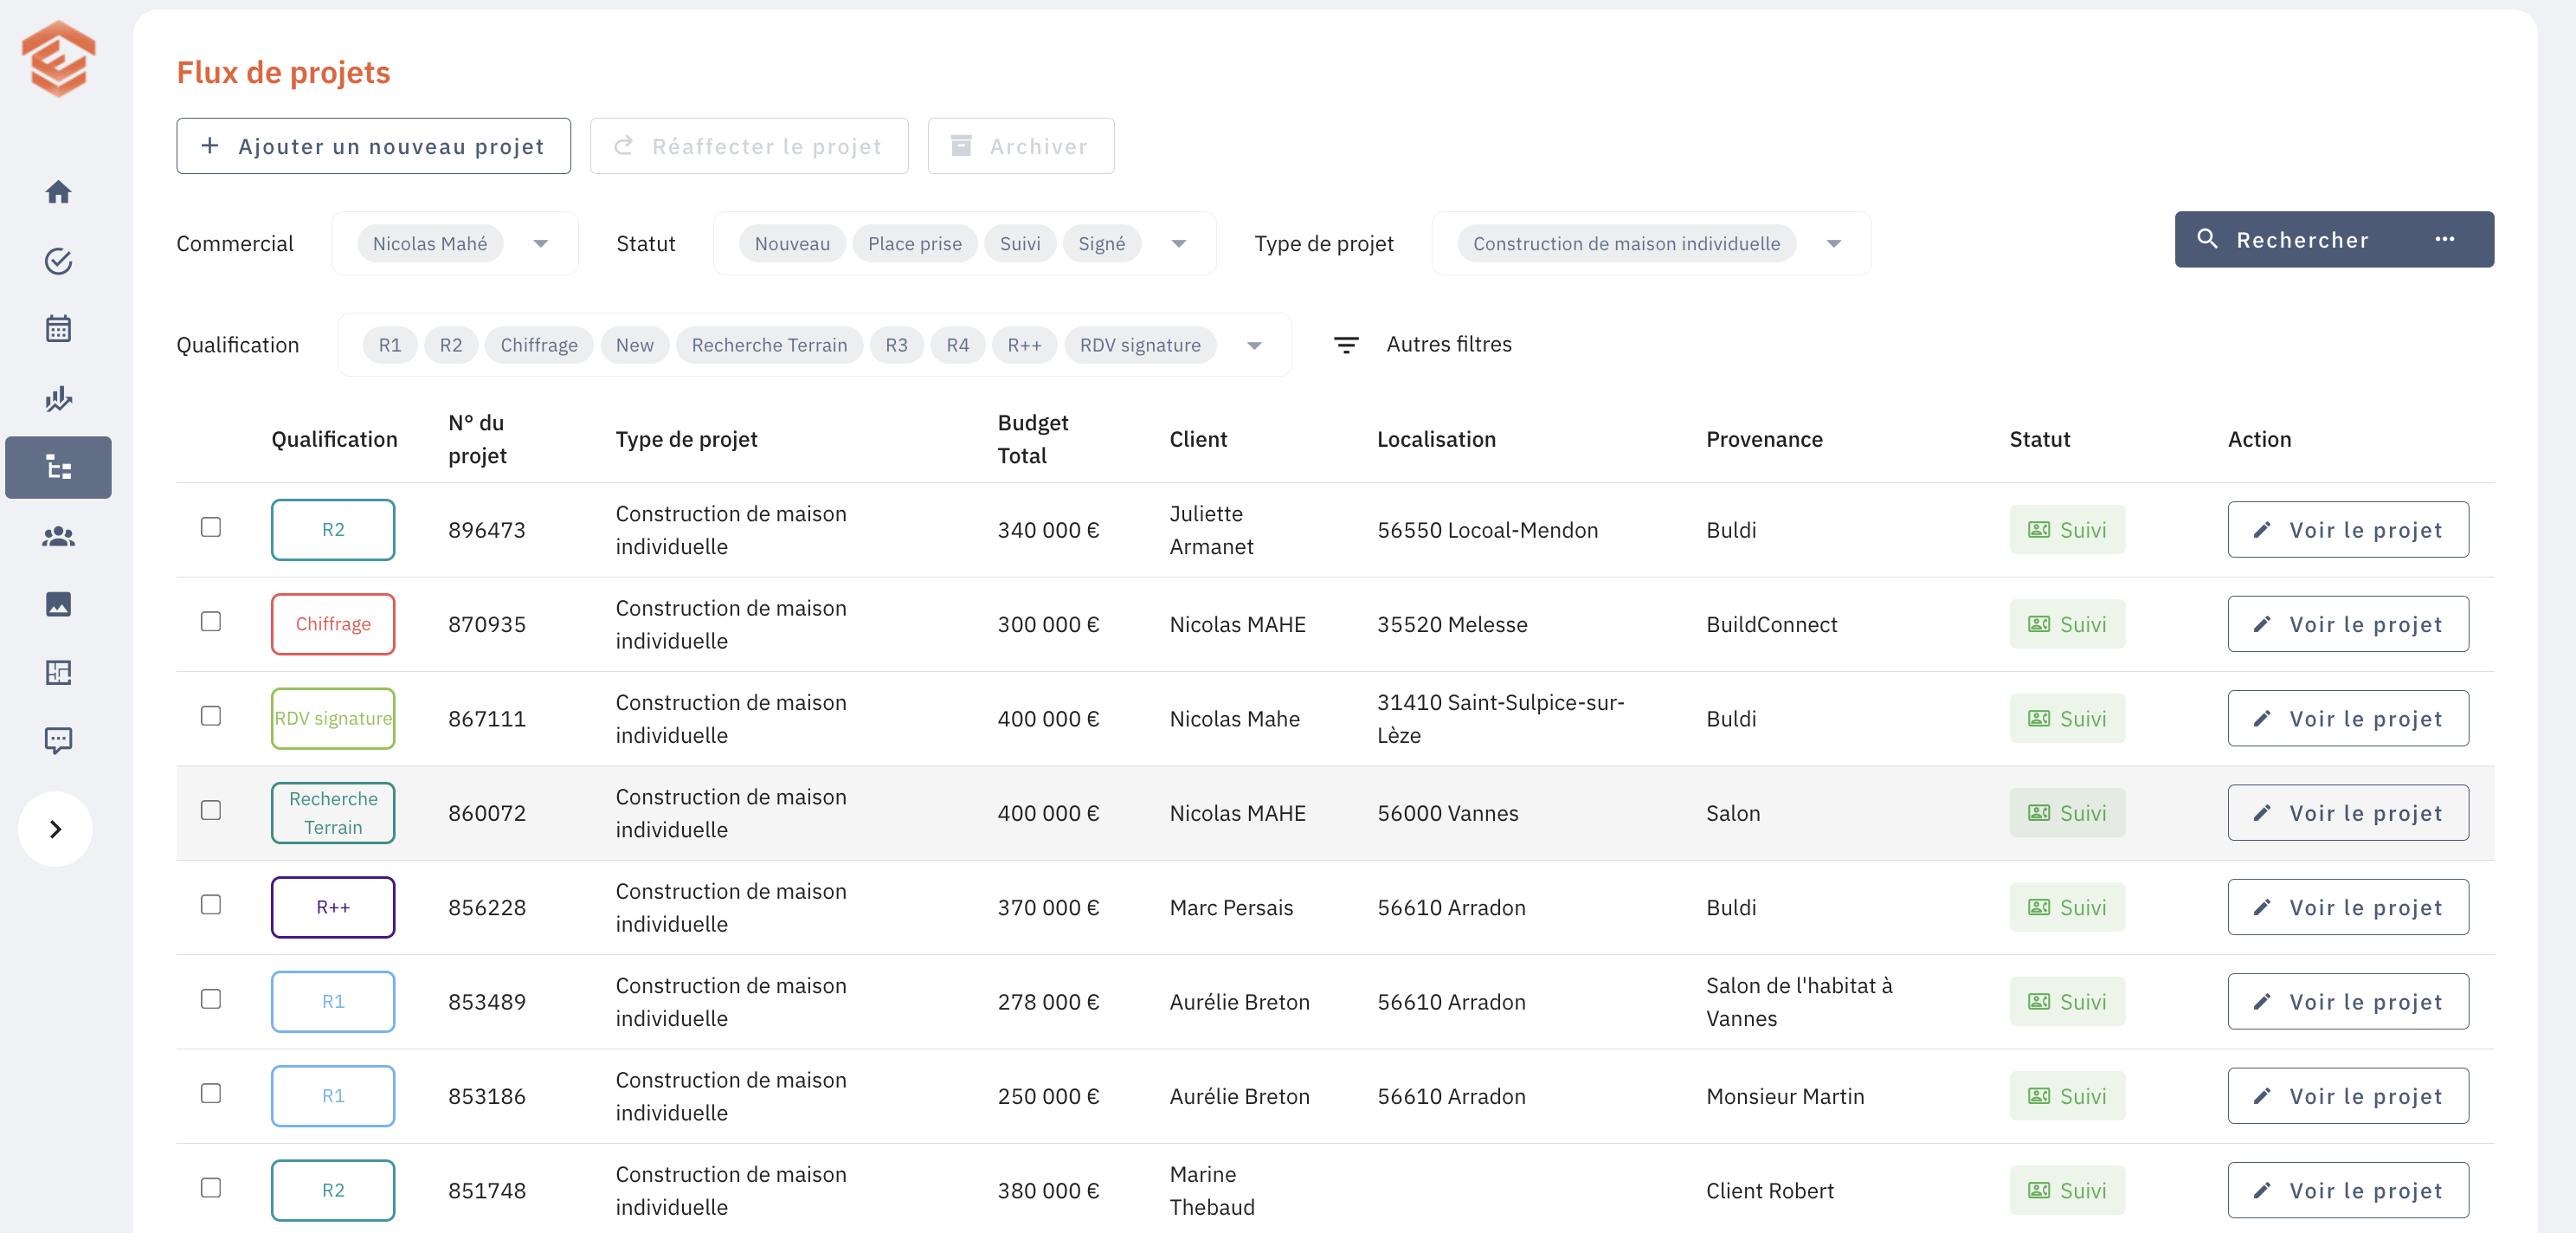
Task: Click the R++ chip in Qualification filter
Action: (x=1024, y=345)
